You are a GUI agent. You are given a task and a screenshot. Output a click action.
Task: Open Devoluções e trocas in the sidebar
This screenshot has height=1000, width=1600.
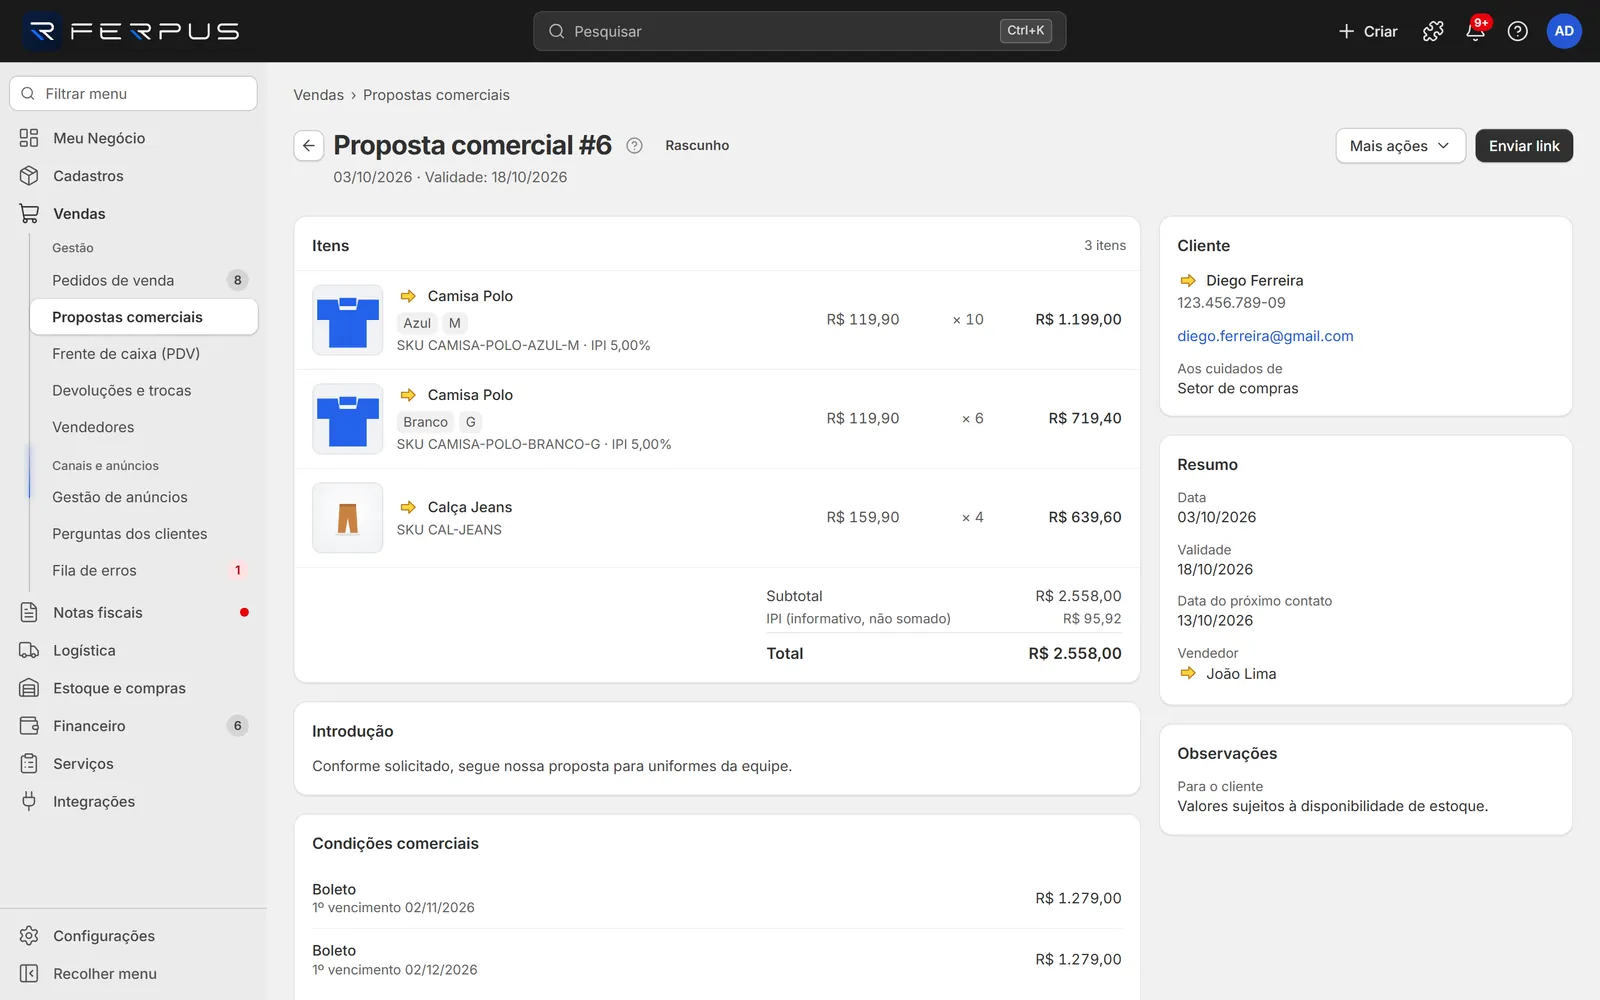click(144, 390)
